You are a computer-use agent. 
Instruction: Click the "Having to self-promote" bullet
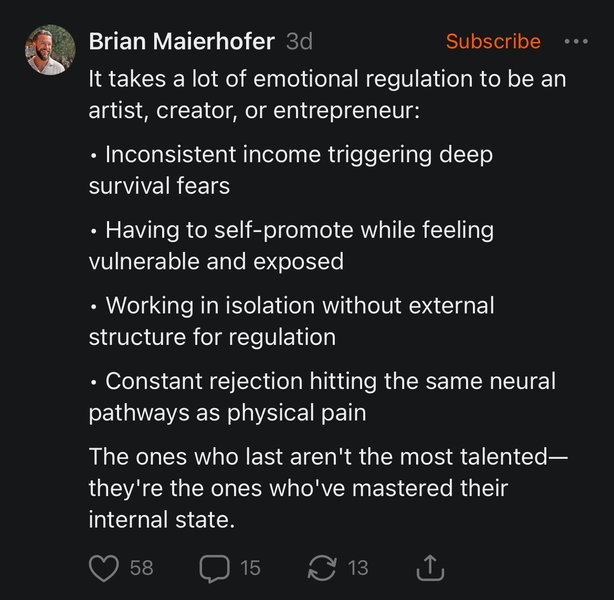pos(291,245)
